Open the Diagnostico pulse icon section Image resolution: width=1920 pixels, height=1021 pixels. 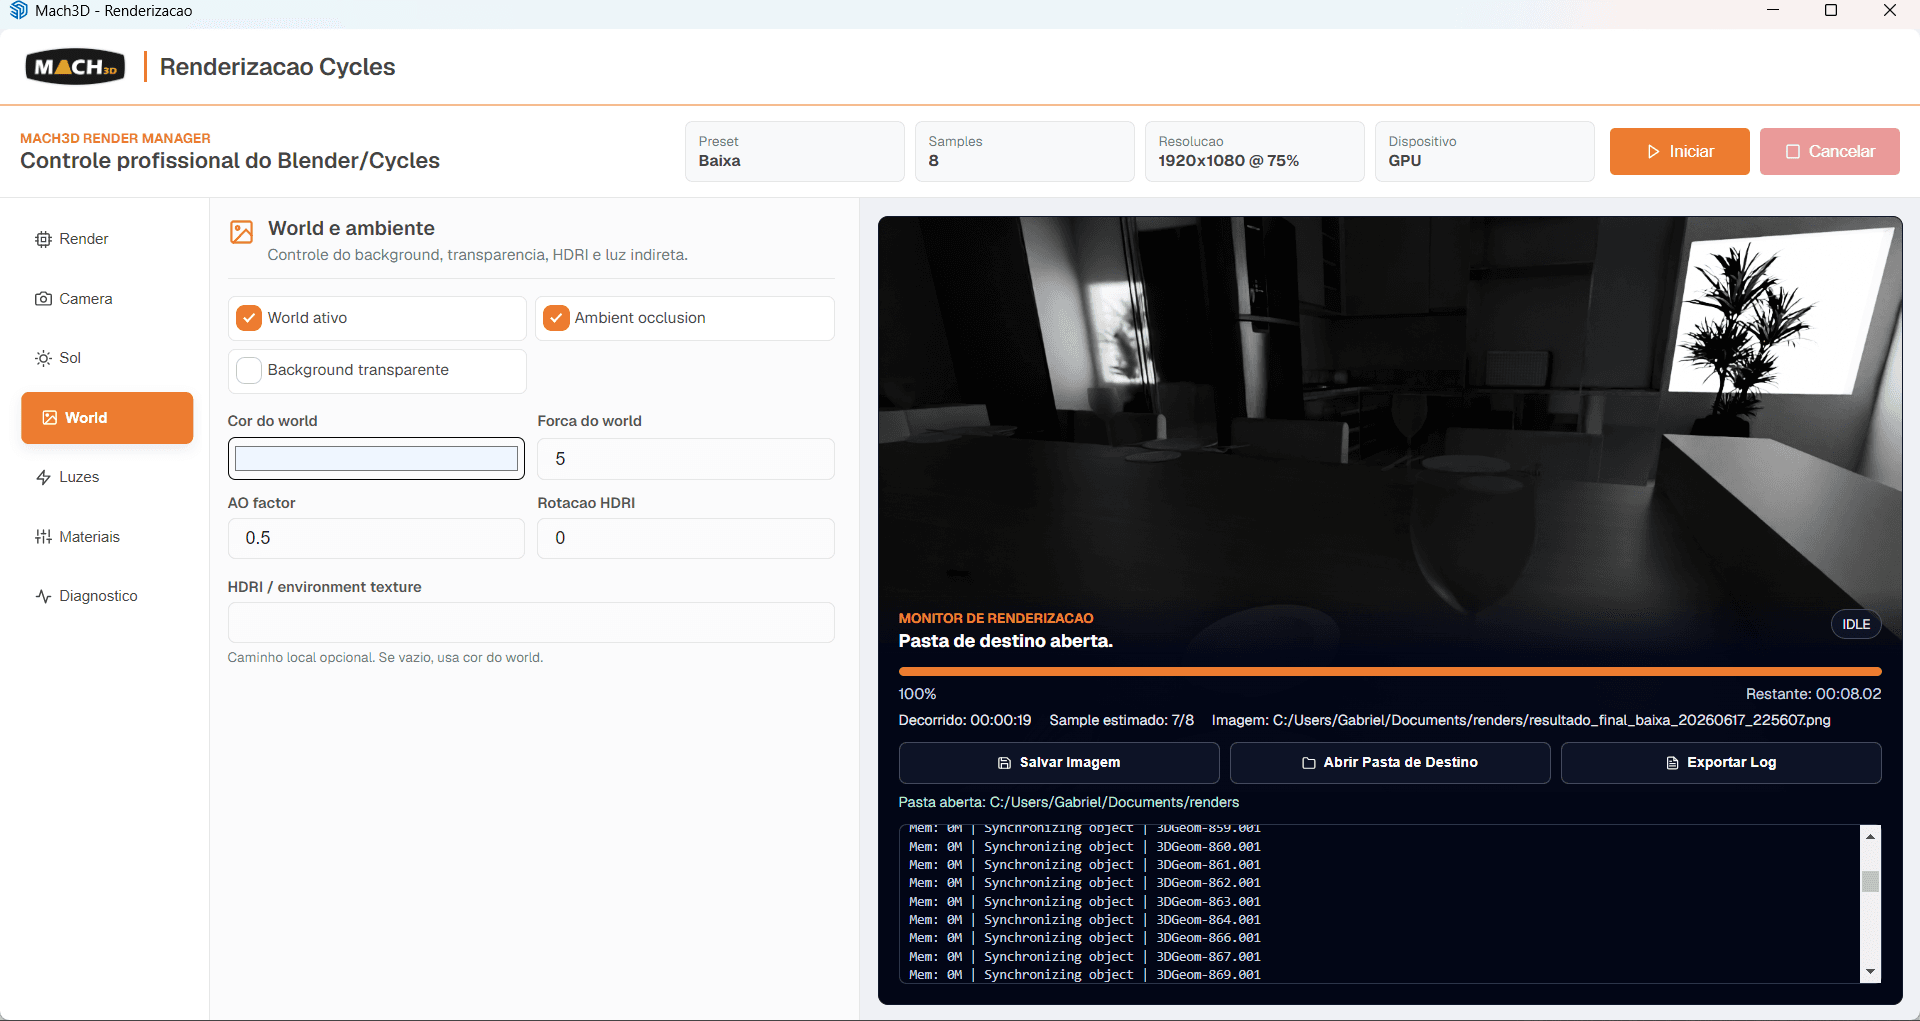[x=43, y=596]
